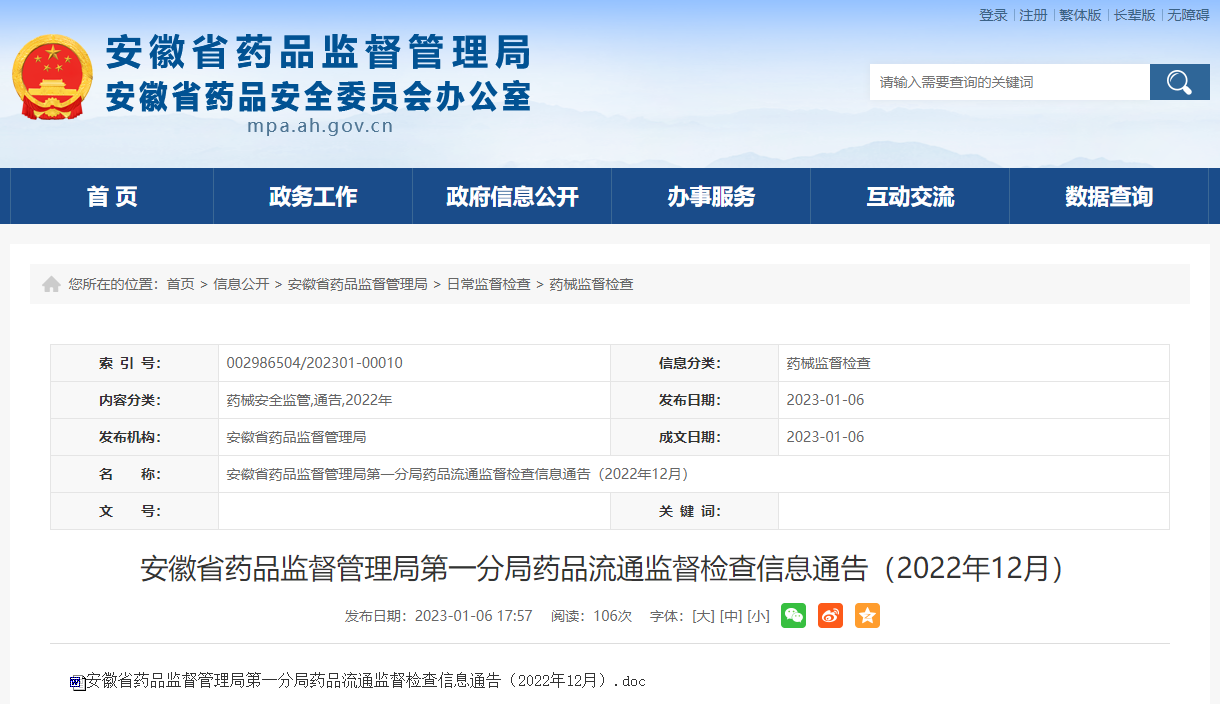Set font size to large [大]

(703, 616)
